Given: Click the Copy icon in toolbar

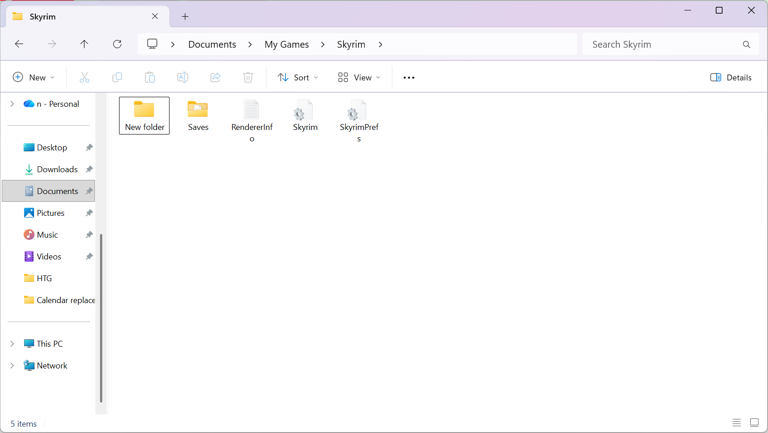Looking at the screenshot, I should [x=117, y=77].
